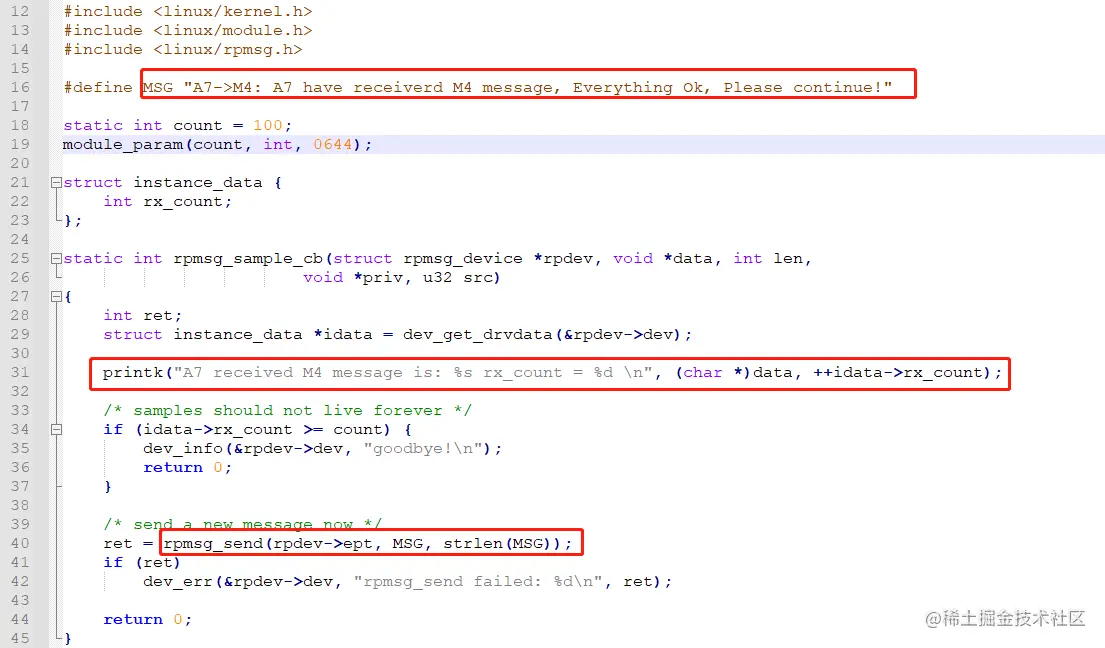Click line number 31 in the gutter
1105x648 pixels.
pyautogui.click(x=20, y=373)
